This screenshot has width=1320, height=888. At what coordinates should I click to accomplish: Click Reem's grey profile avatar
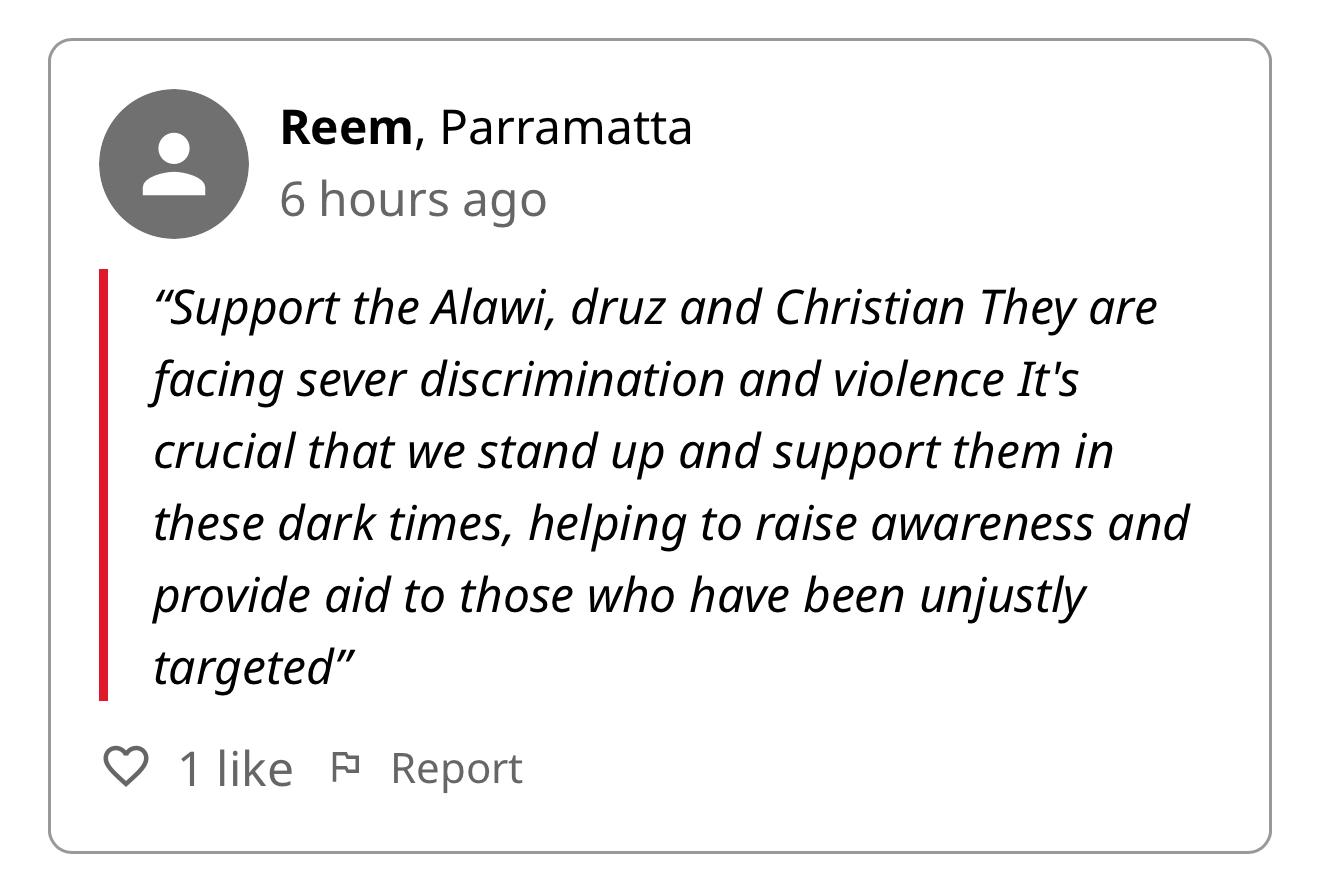point(174,164)
